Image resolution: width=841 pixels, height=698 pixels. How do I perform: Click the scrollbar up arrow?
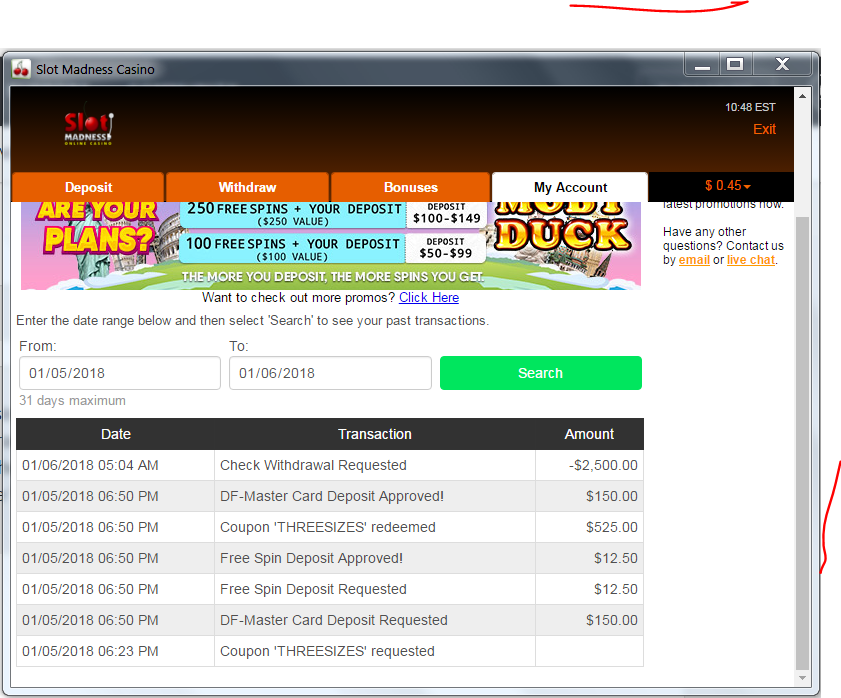[802, 96]
